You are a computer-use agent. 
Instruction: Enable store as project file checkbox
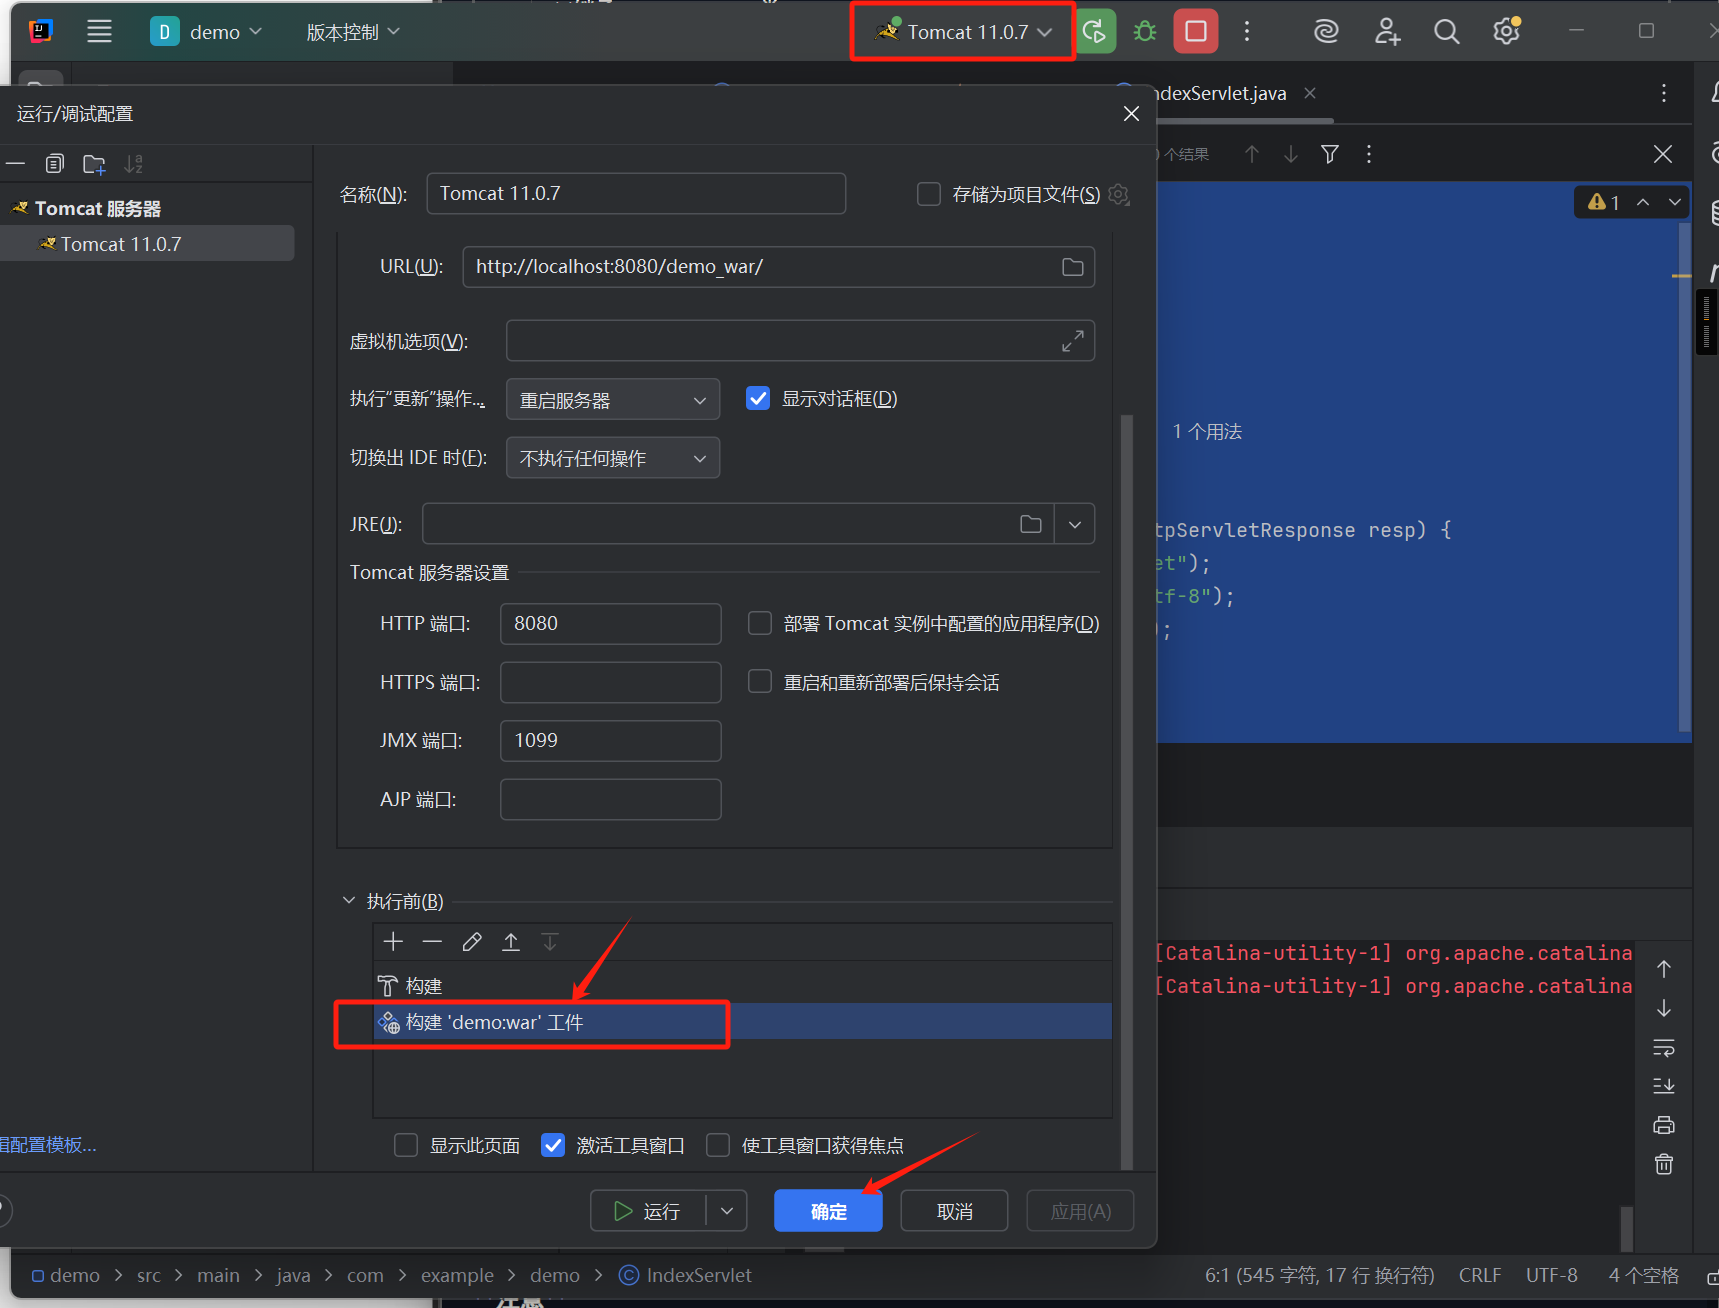coord(929,194)
